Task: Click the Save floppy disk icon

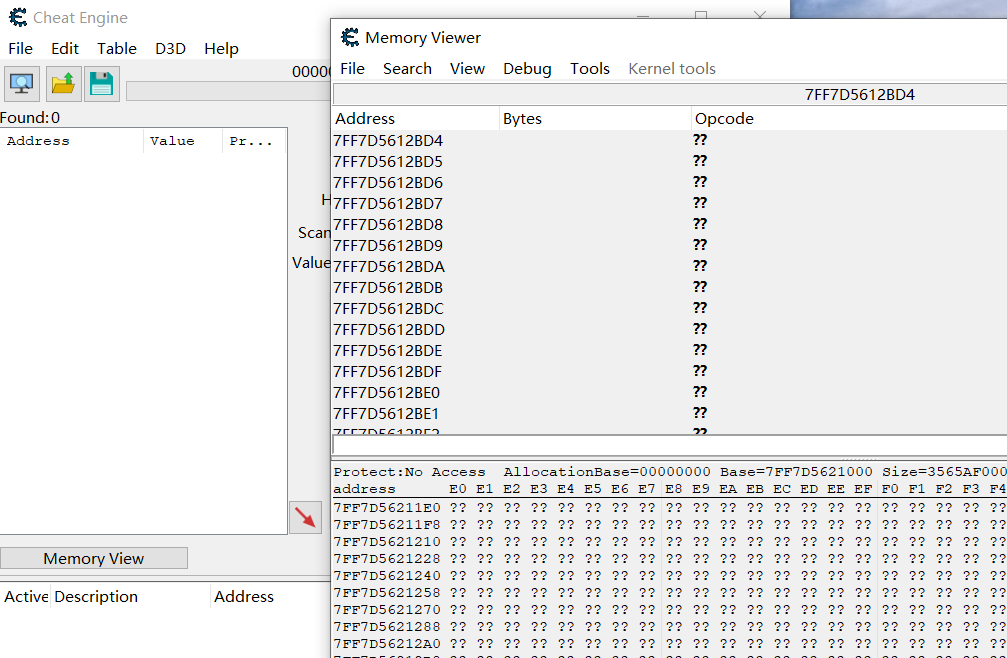Action: (x=102, y=84)
